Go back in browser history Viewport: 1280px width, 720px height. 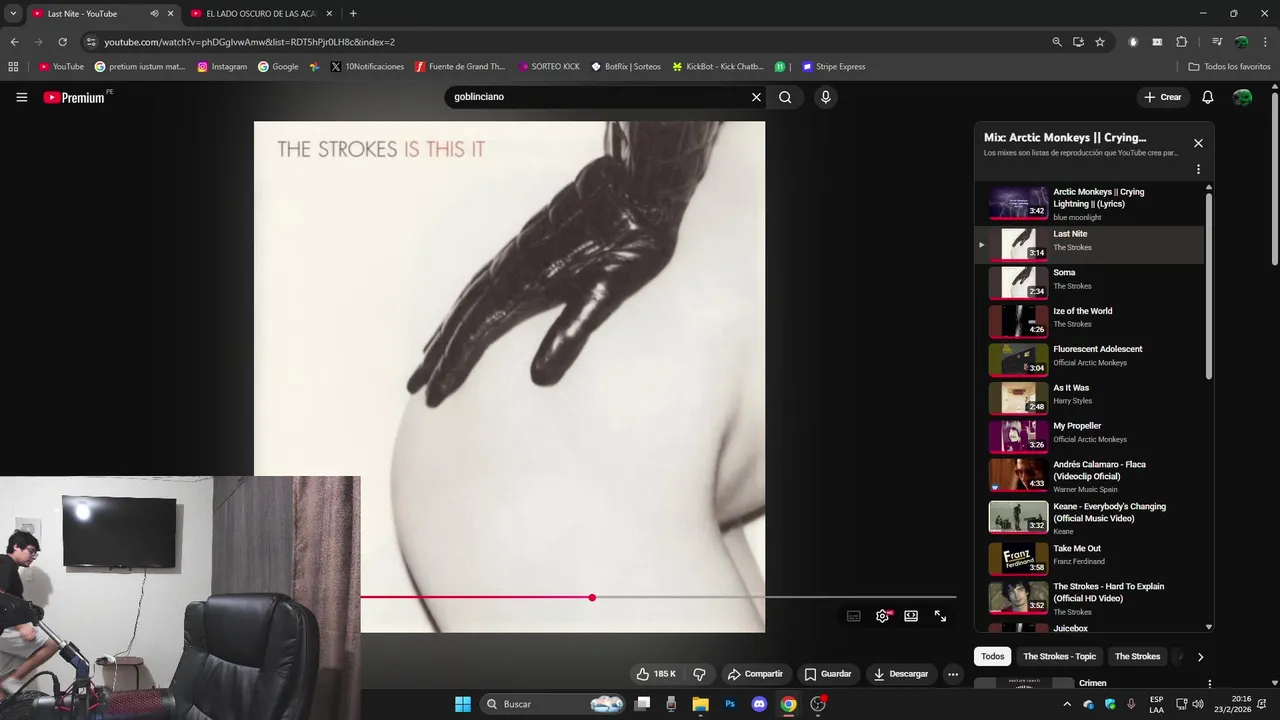[14, 42]
